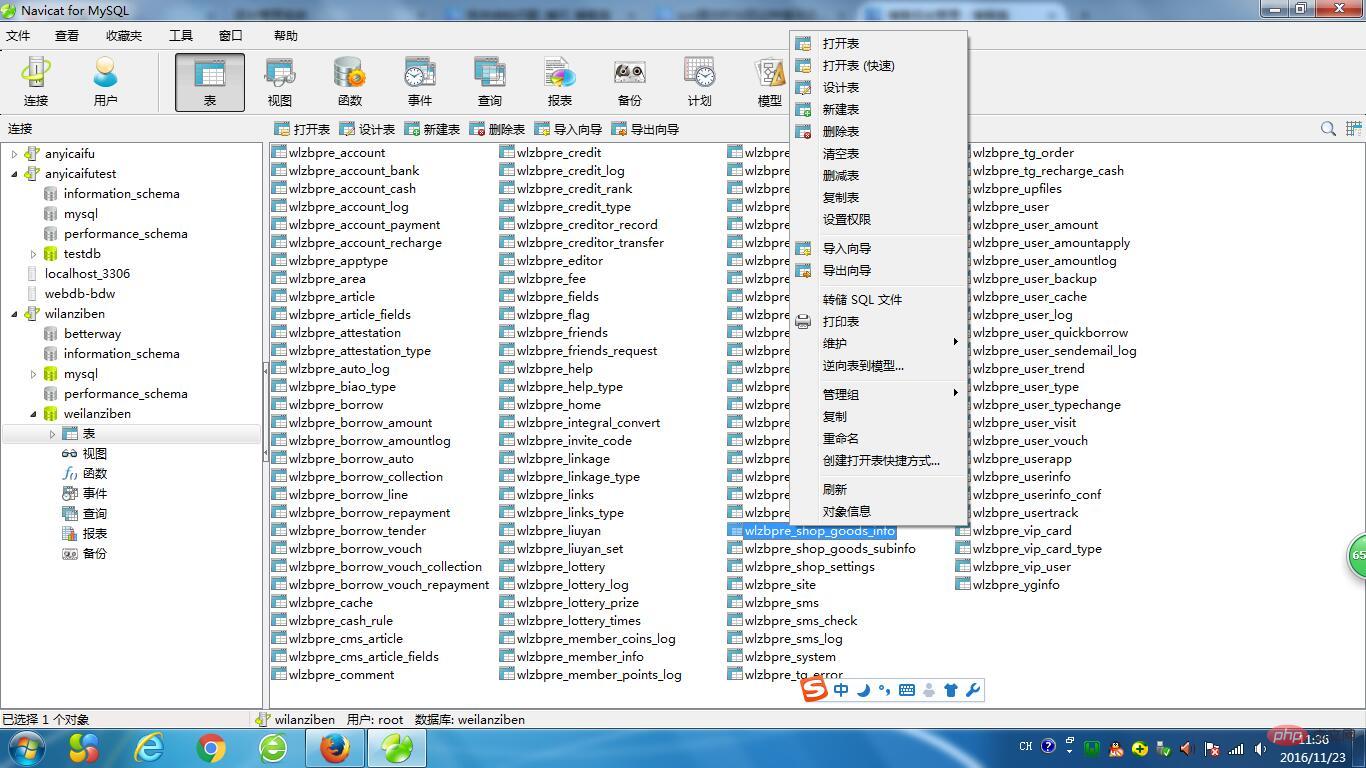1366x768 pixels.
Task: Expand the testdb database node
Action: tap(33, 254)
